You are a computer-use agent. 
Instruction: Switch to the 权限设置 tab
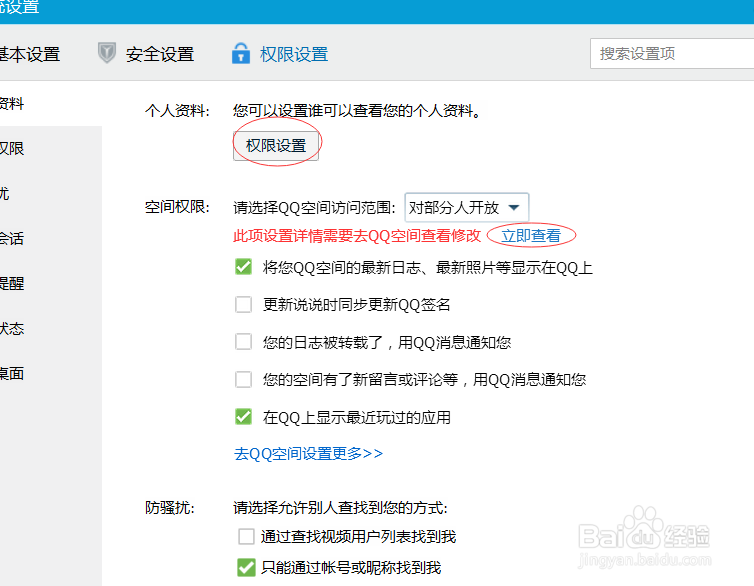[x=294, y=54]
